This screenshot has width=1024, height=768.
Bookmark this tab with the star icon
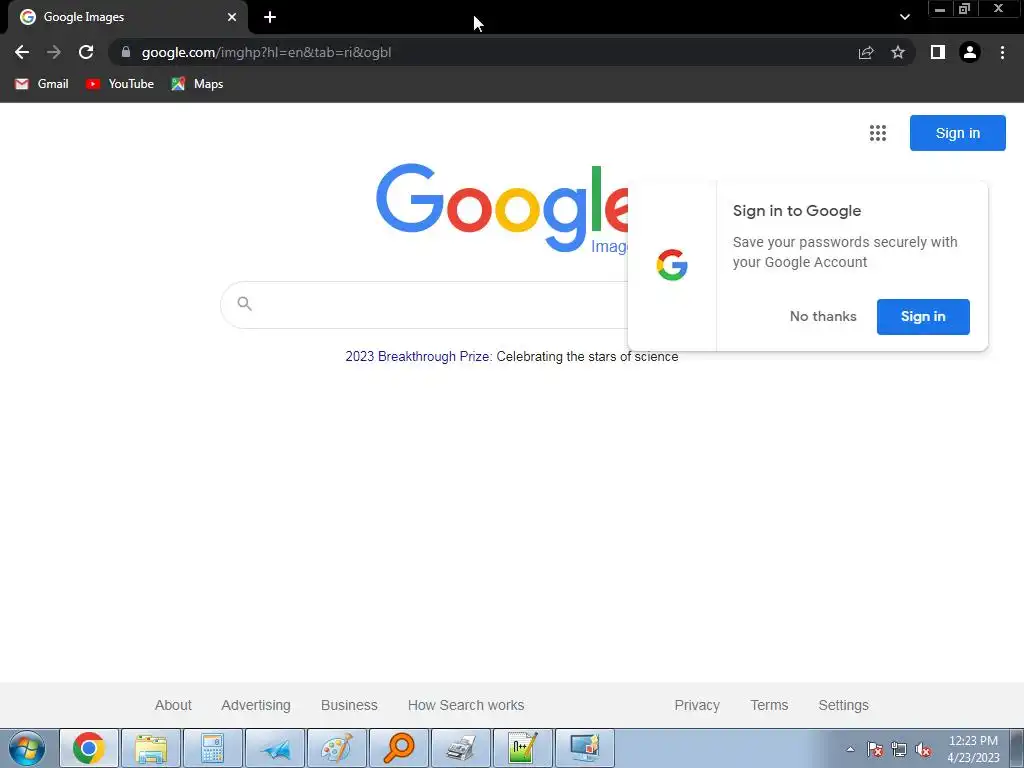click(898, 52)
